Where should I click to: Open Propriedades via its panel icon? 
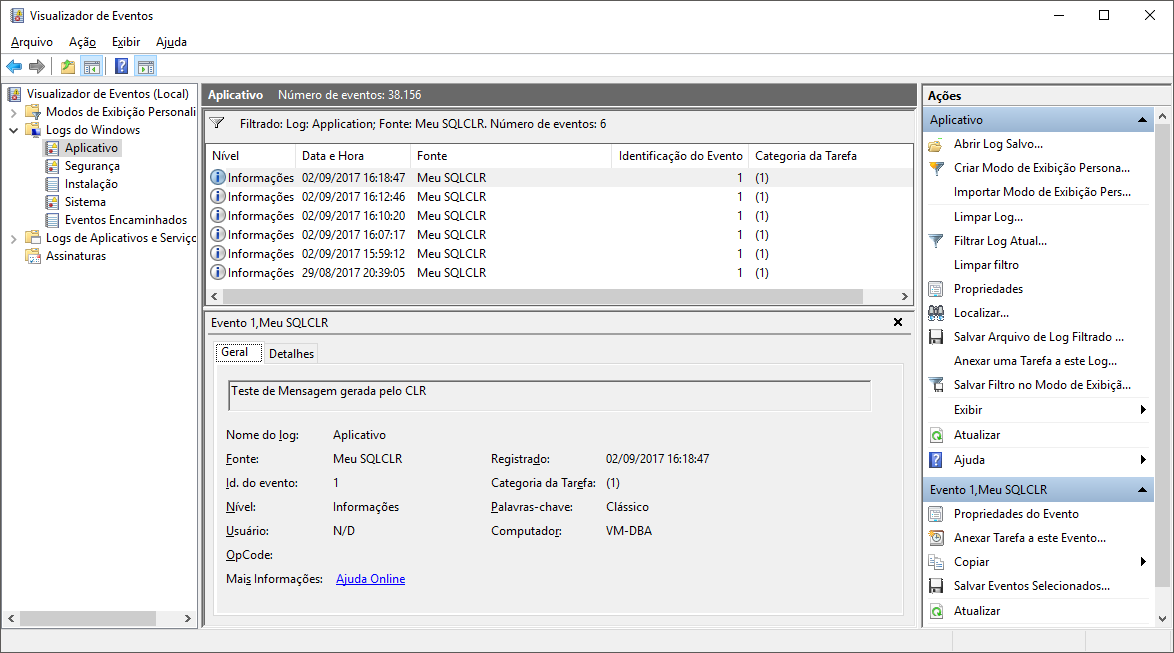pos(935,288)
